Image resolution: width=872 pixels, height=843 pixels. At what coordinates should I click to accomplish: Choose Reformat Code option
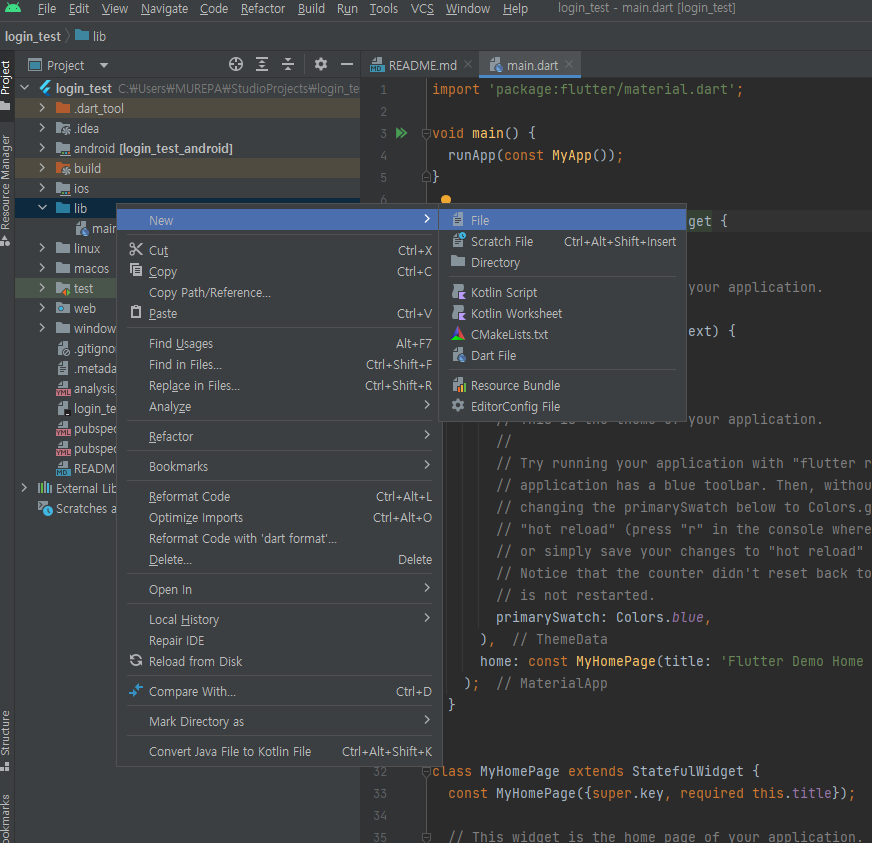click(280, 497)
